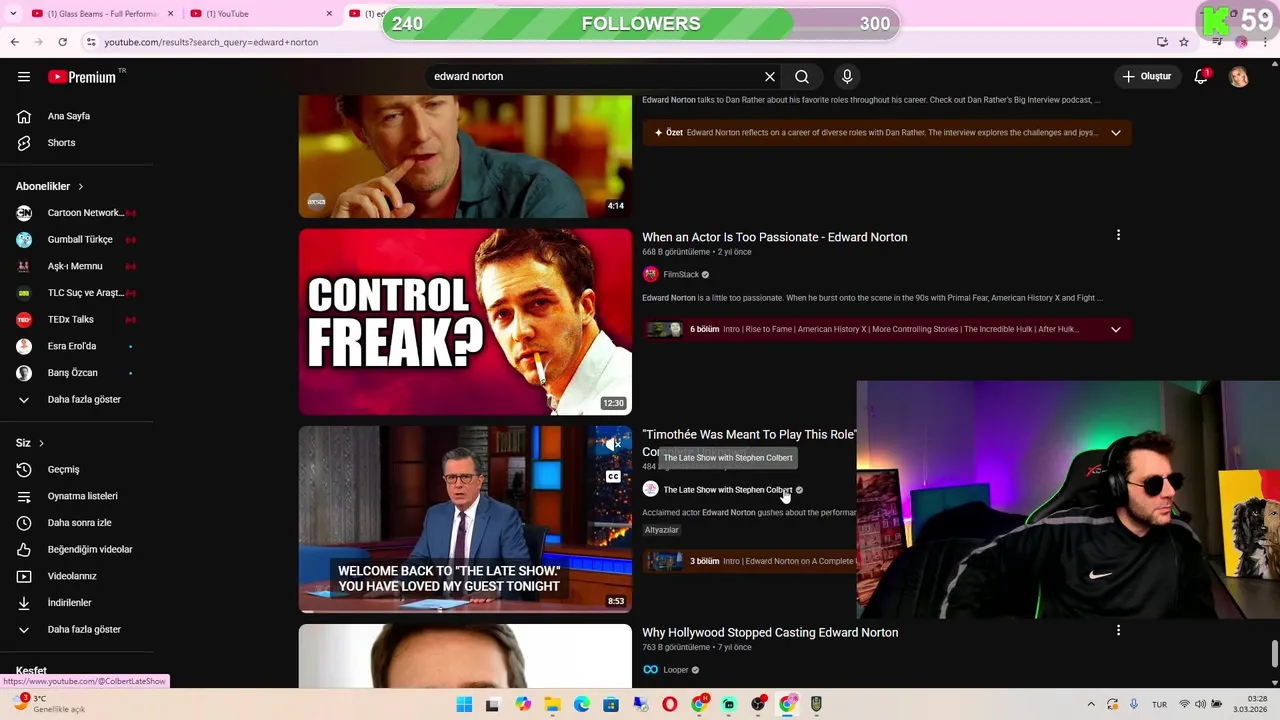Open Daha sonra izle list
Screen dimensions: 1280x720
coord(80,523)
